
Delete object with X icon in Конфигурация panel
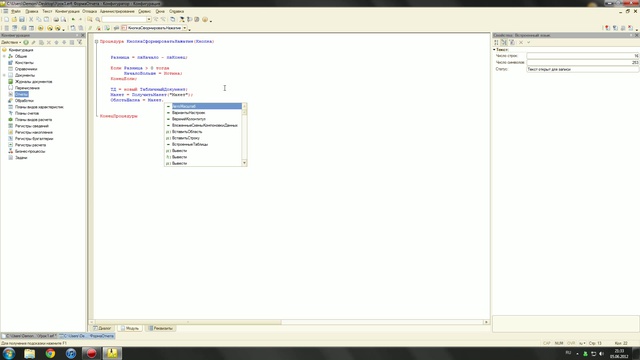pyautogui.click(x=49, y=42)
